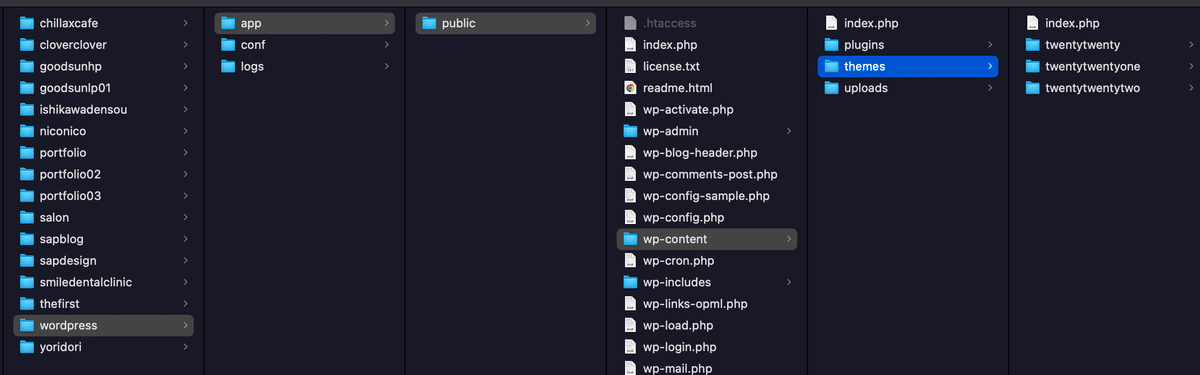This screenshot has height=375, width=1200.
Task: Select the twentytwentytwo folder icon
Action: 1032,88
